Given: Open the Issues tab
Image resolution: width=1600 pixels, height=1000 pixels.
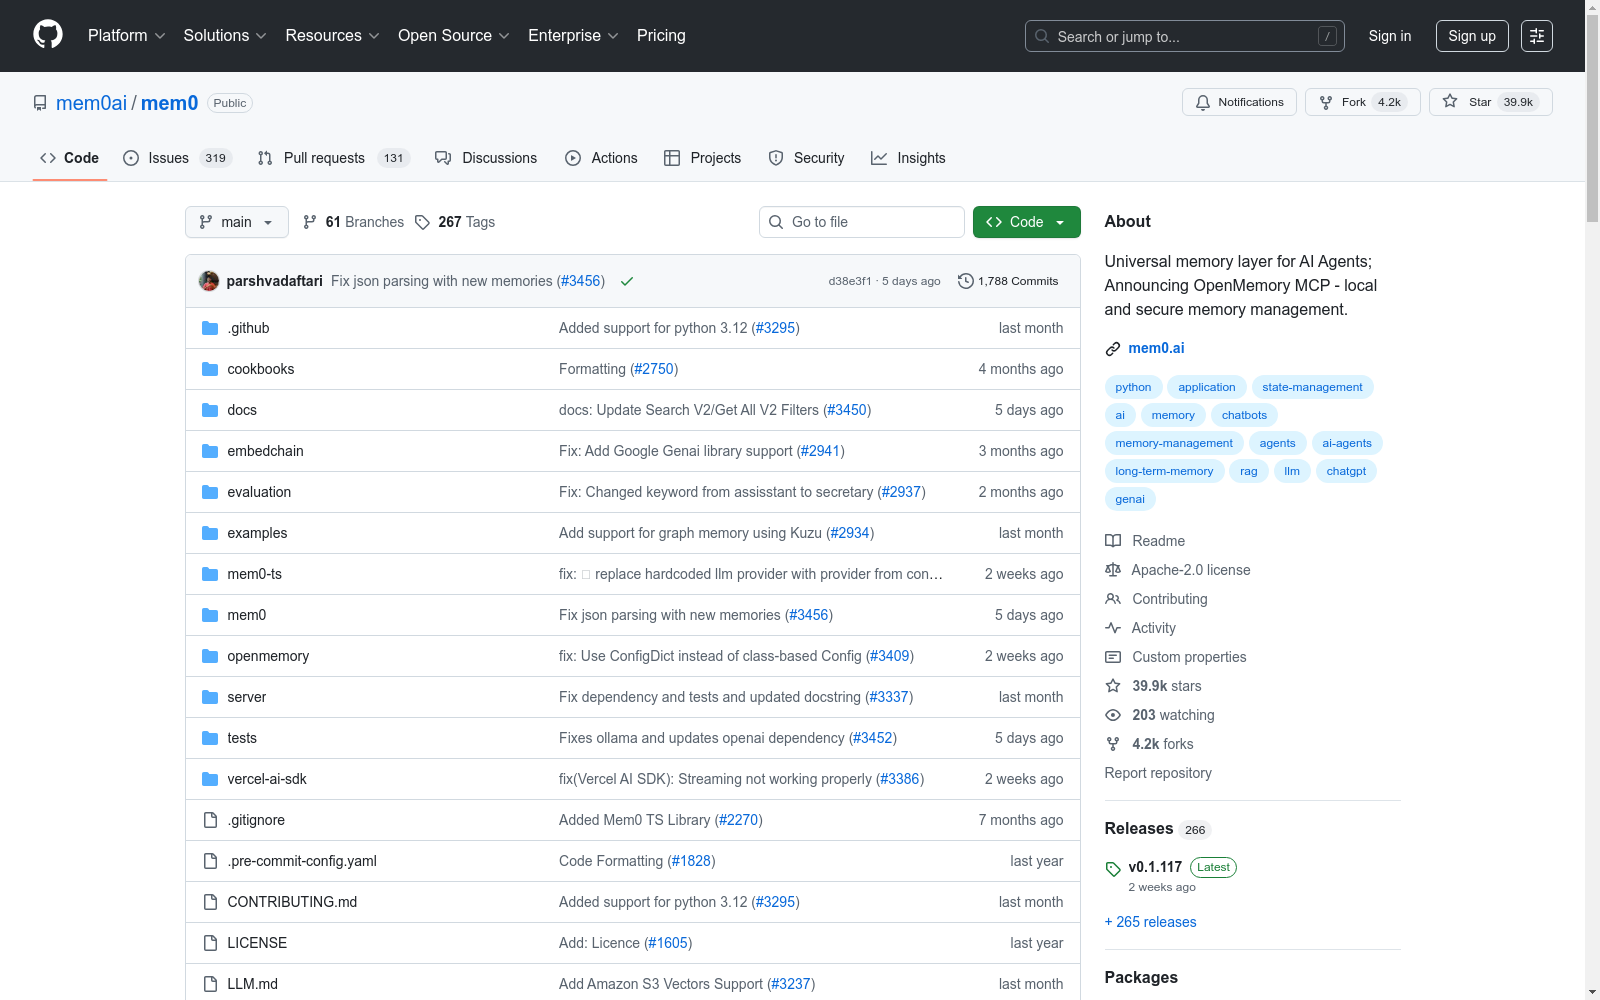Looking at the screenshot, I should click(177, 158).
